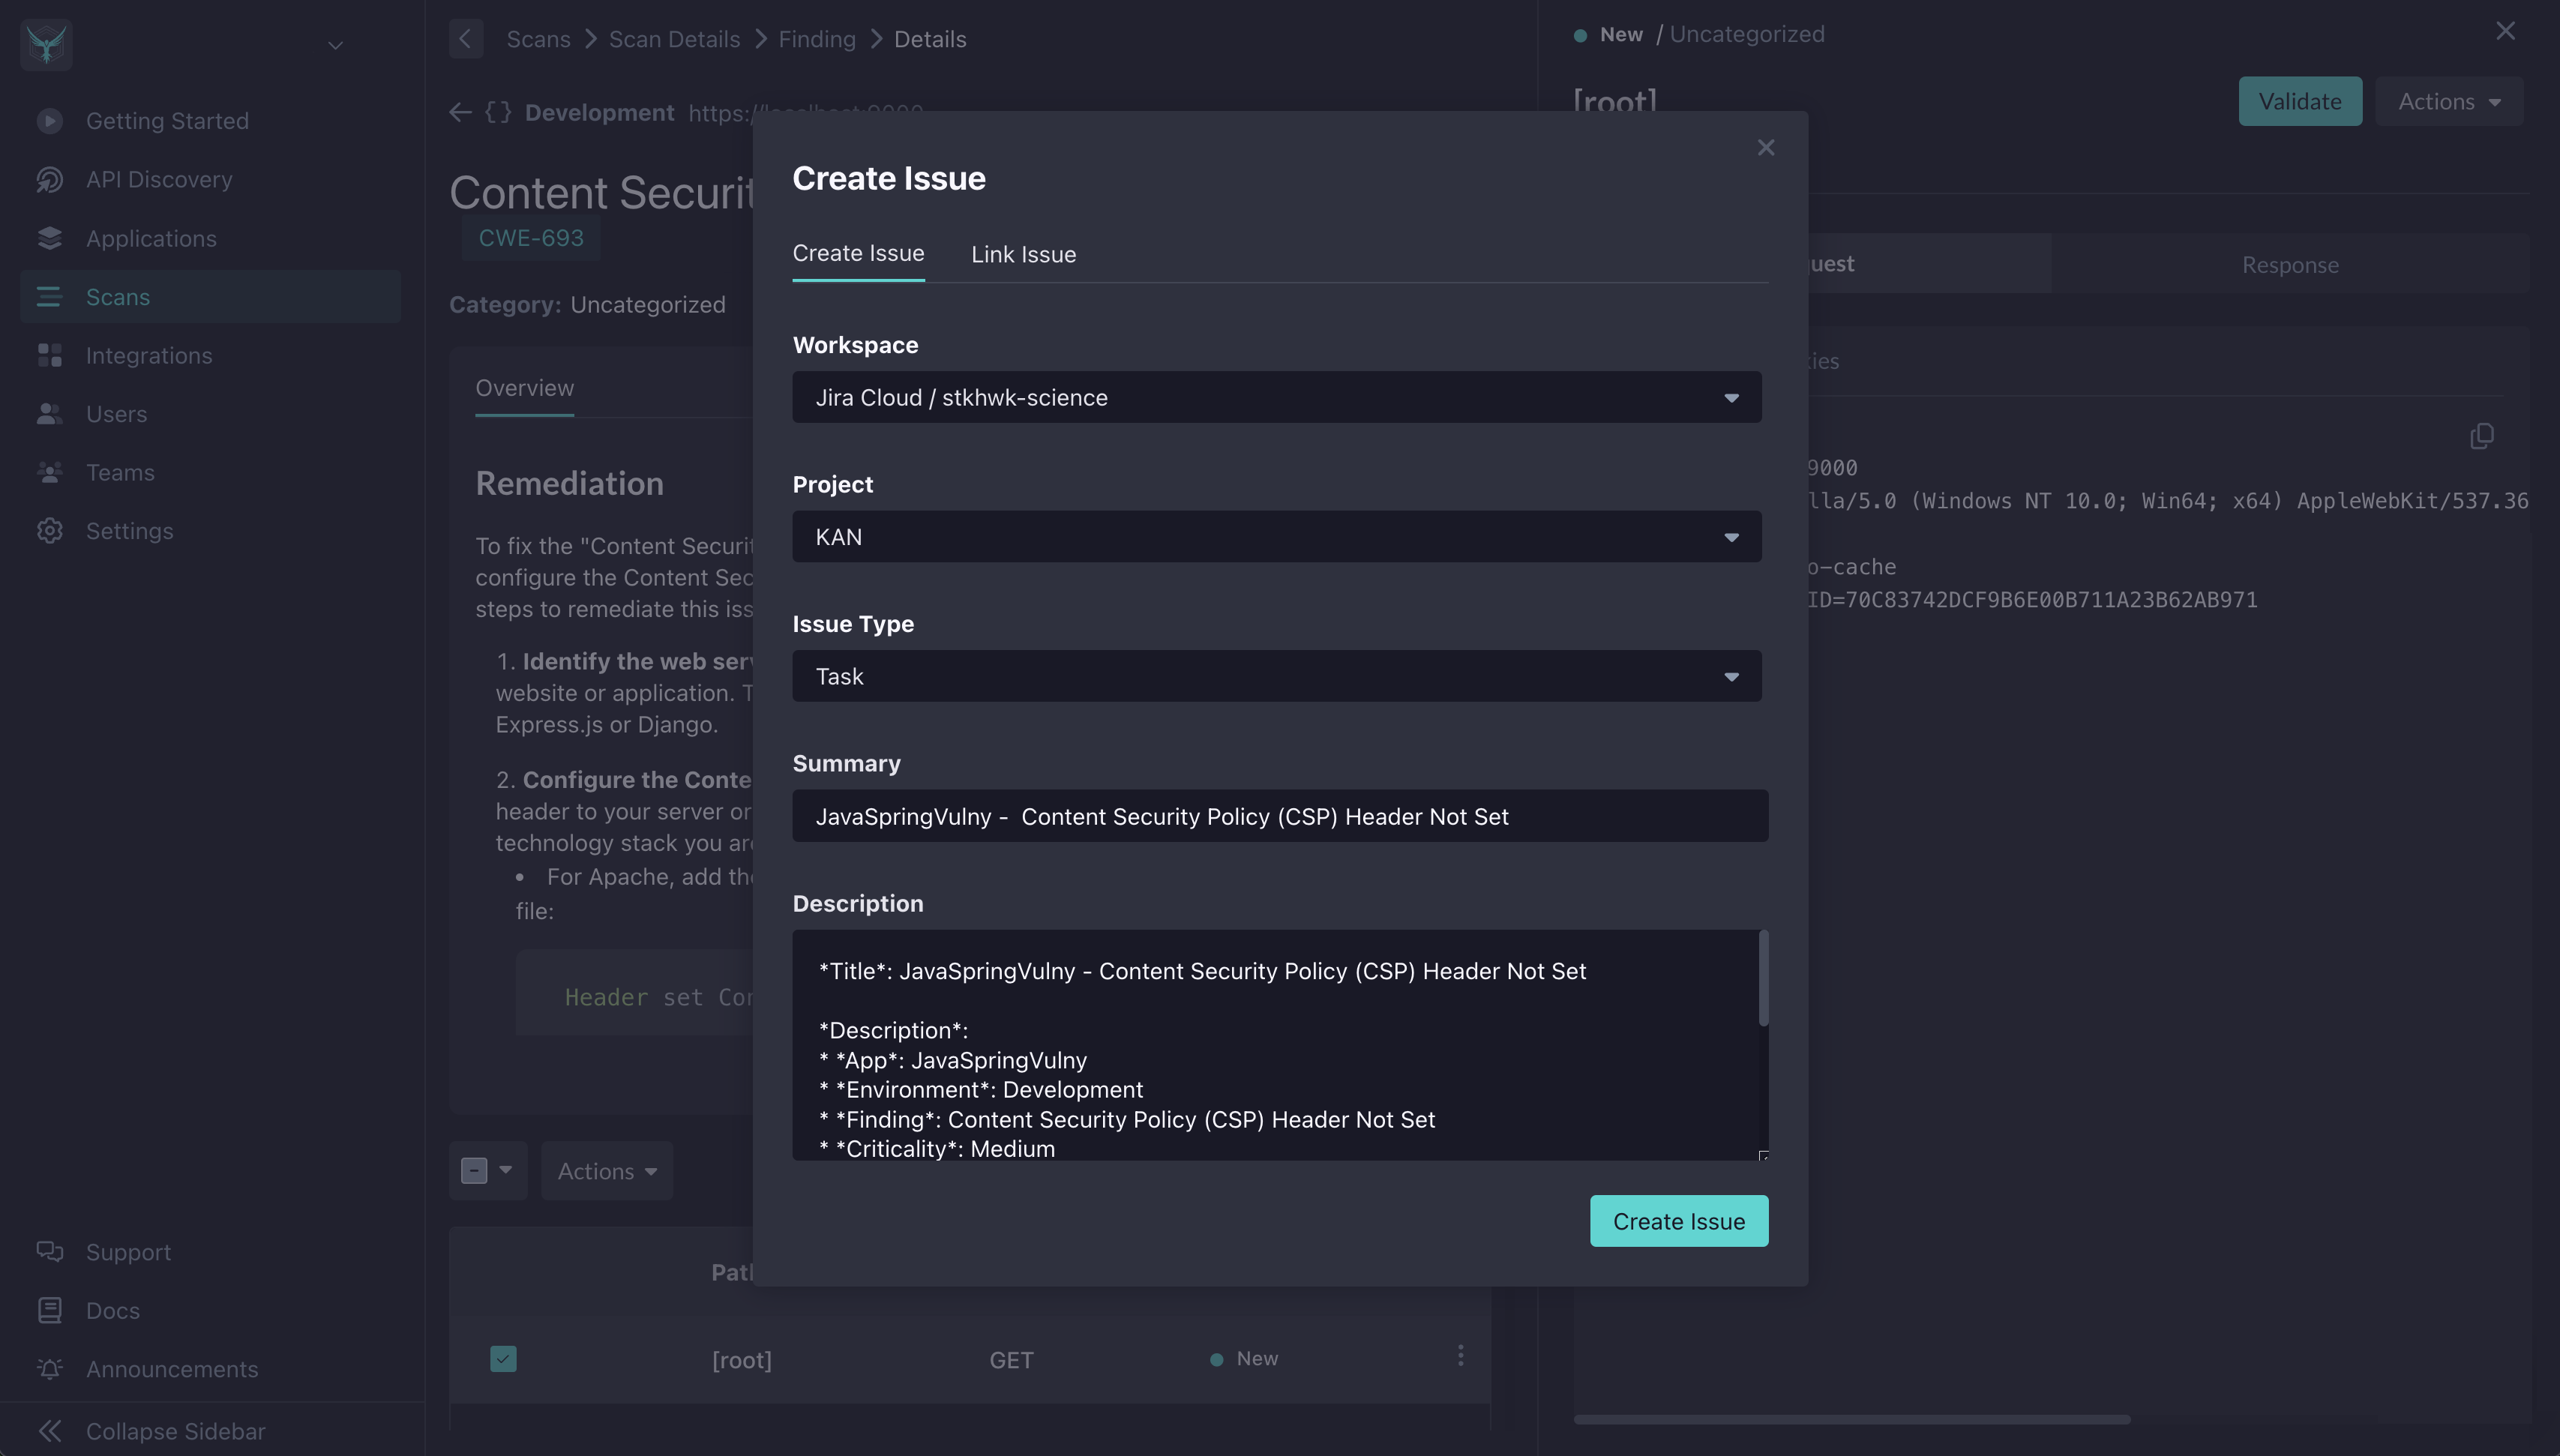Open the Workspace dropdown showing Jira Cloud
The width and height of the screenshot is (2560, 1456).
click(x=1277, y=397)
